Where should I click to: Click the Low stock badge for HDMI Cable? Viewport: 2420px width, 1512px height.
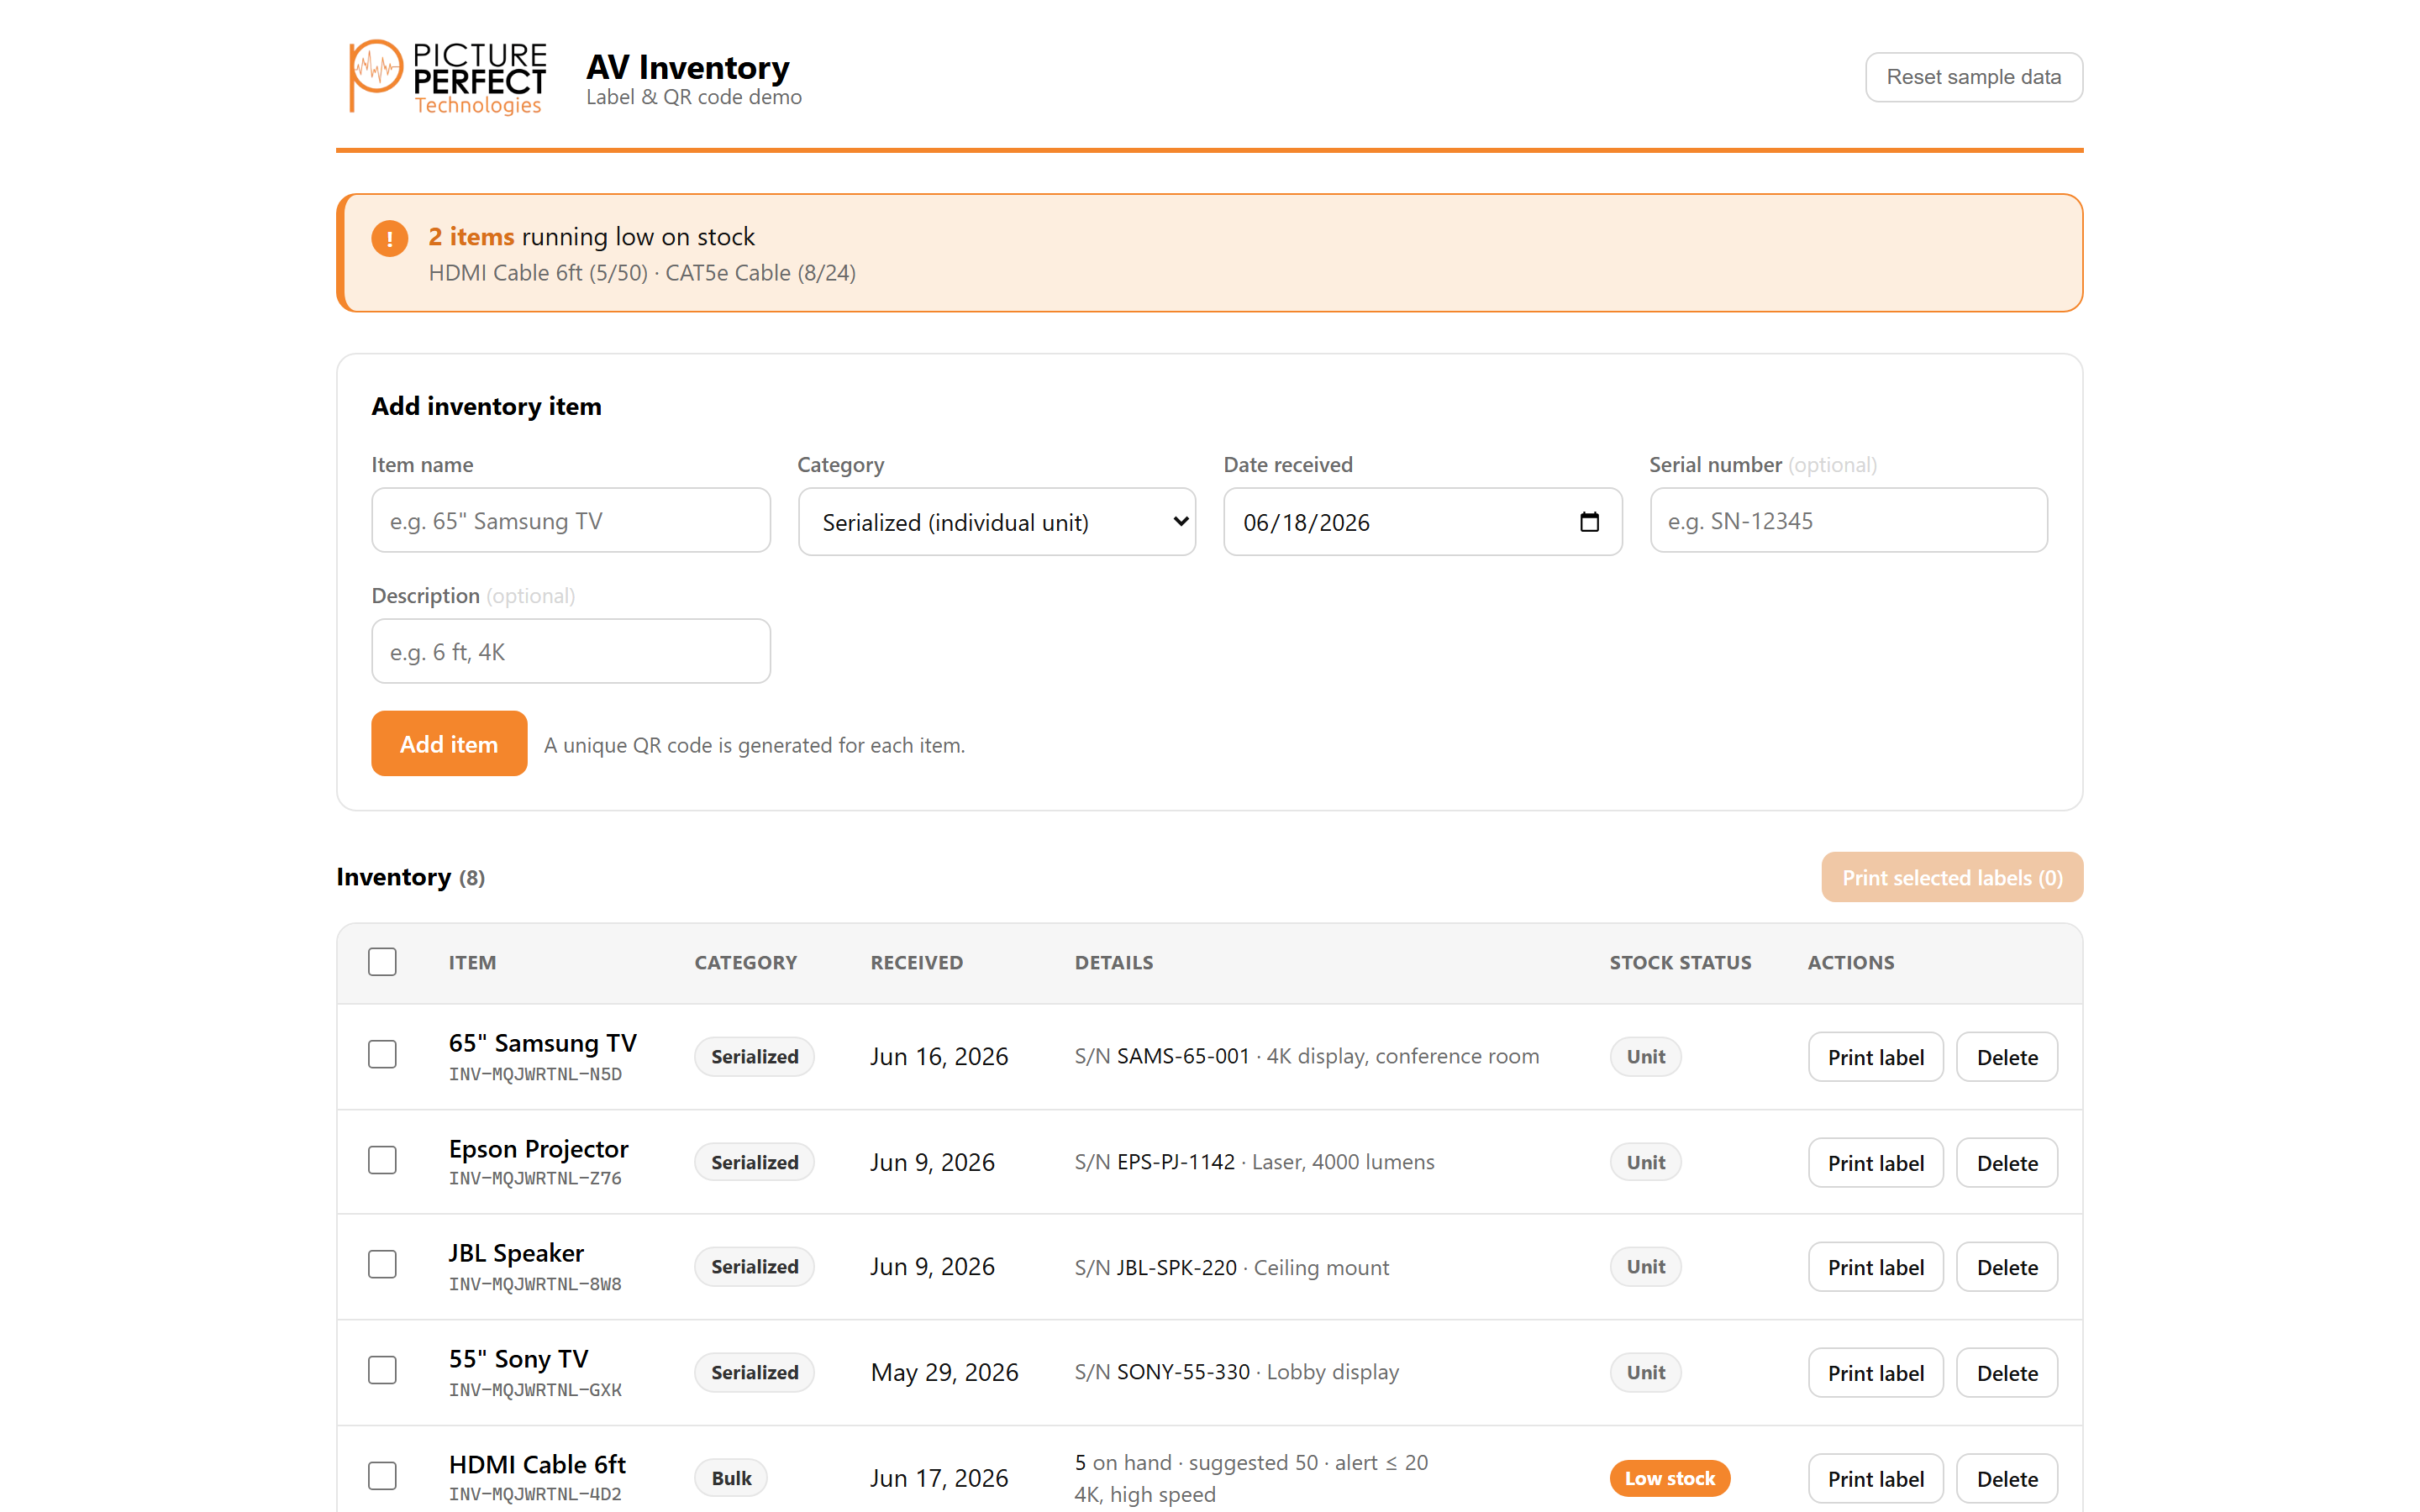coord(1669,1478)
